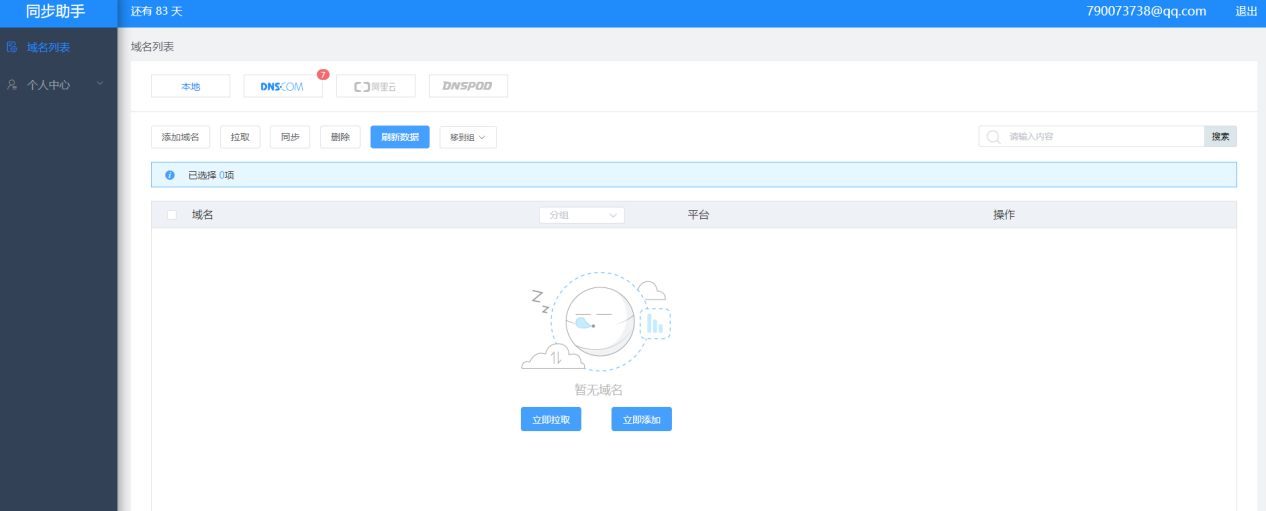The height and width of the screenshot is (511, 1266).
Task: Select the 阿里云 platform tab
Action: (375, 87)
